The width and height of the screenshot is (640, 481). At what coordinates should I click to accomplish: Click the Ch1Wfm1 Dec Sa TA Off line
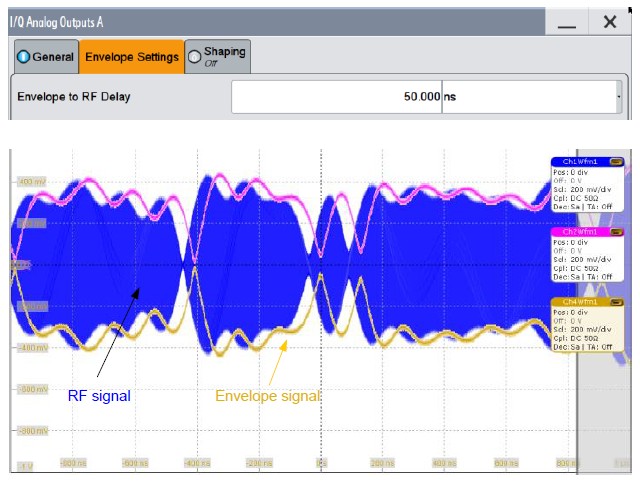588,205
